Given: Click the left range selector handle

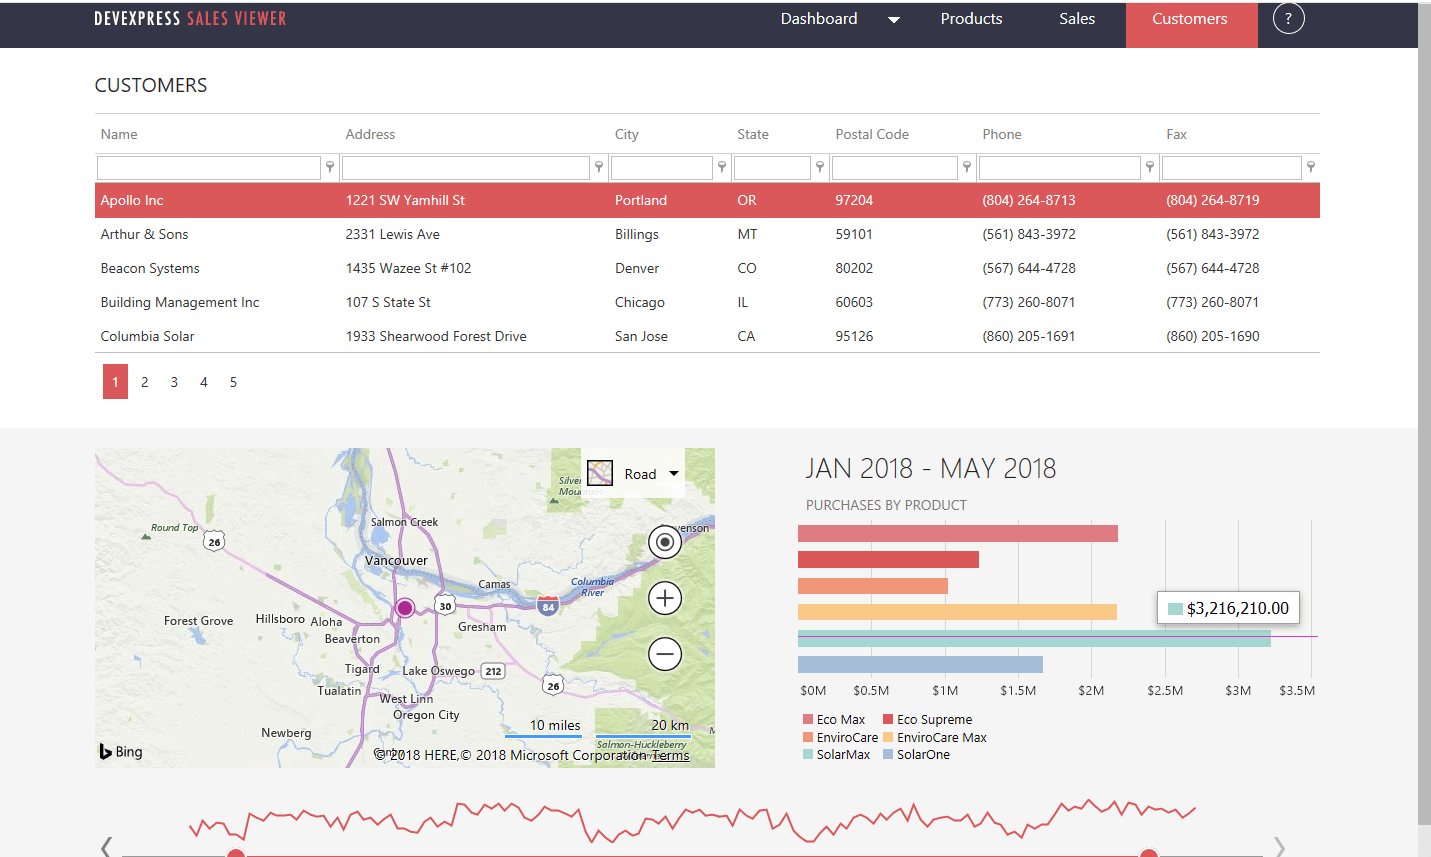Looking at the screenshot, I should click(x=236, y=853).
